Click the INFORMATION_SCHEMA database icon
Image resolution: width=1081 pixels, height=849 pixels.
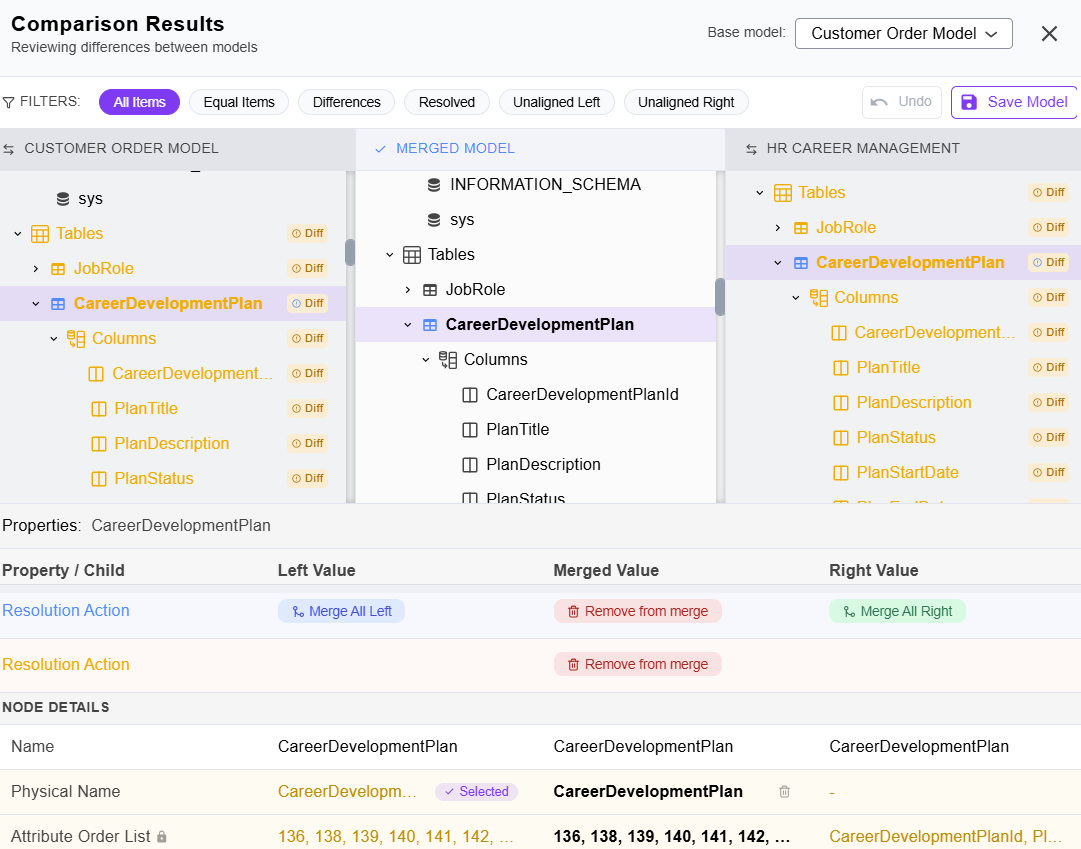click(x=434, y=185)
